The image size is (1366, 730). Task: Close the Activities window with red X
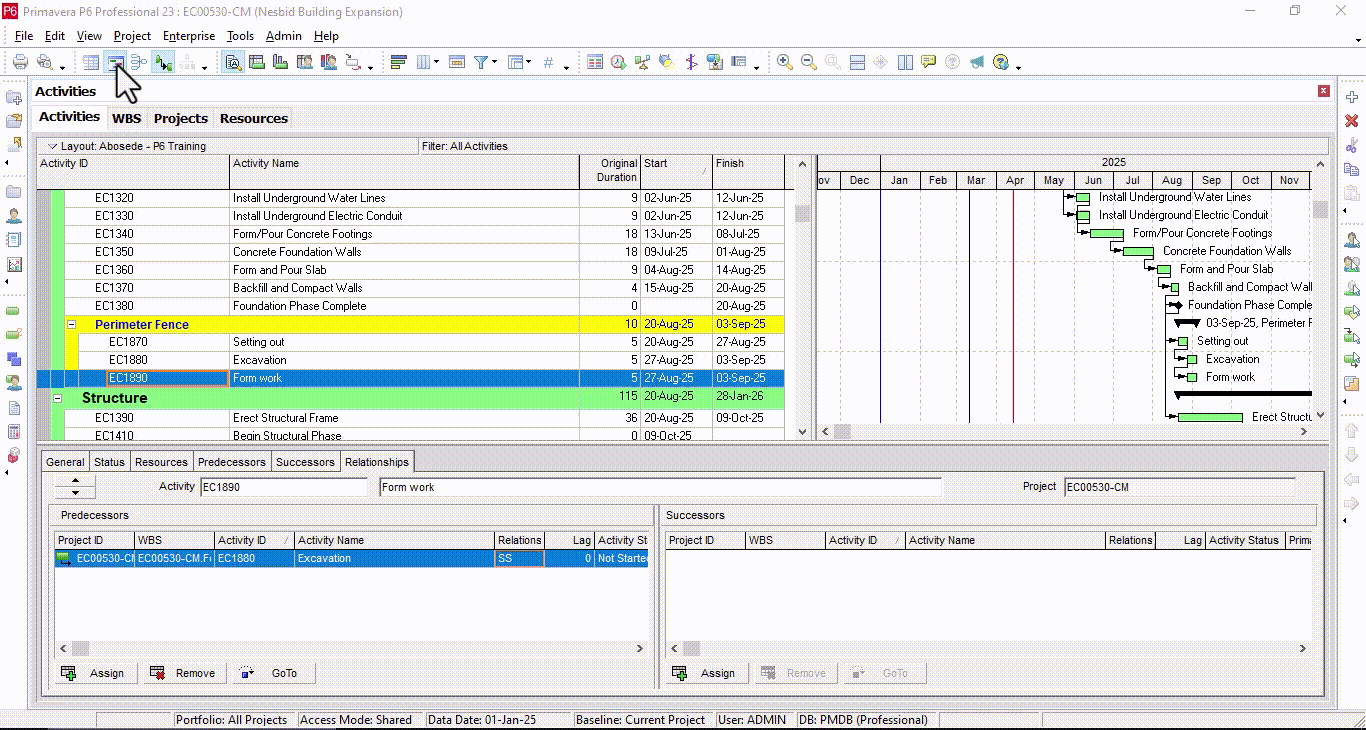tap(1324, 91)
